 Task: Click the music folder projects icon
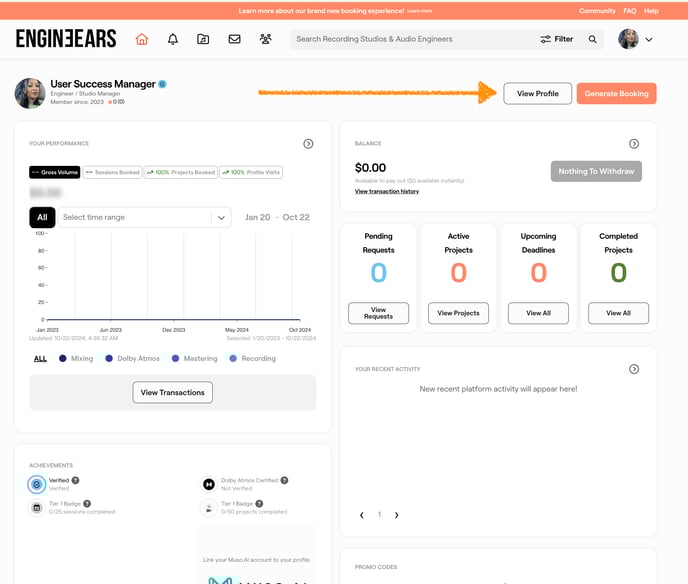[203, 39]
